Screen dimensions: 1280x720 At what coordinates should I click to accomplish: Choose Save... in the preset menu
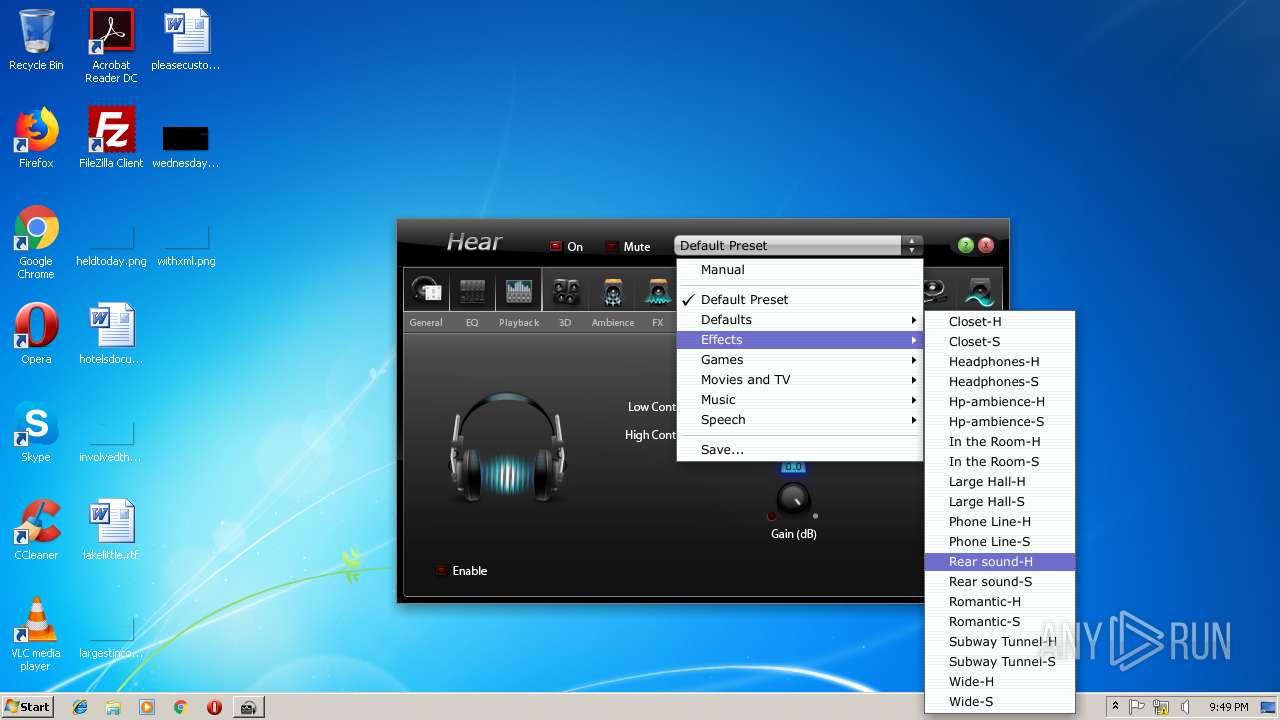point(799,450)
